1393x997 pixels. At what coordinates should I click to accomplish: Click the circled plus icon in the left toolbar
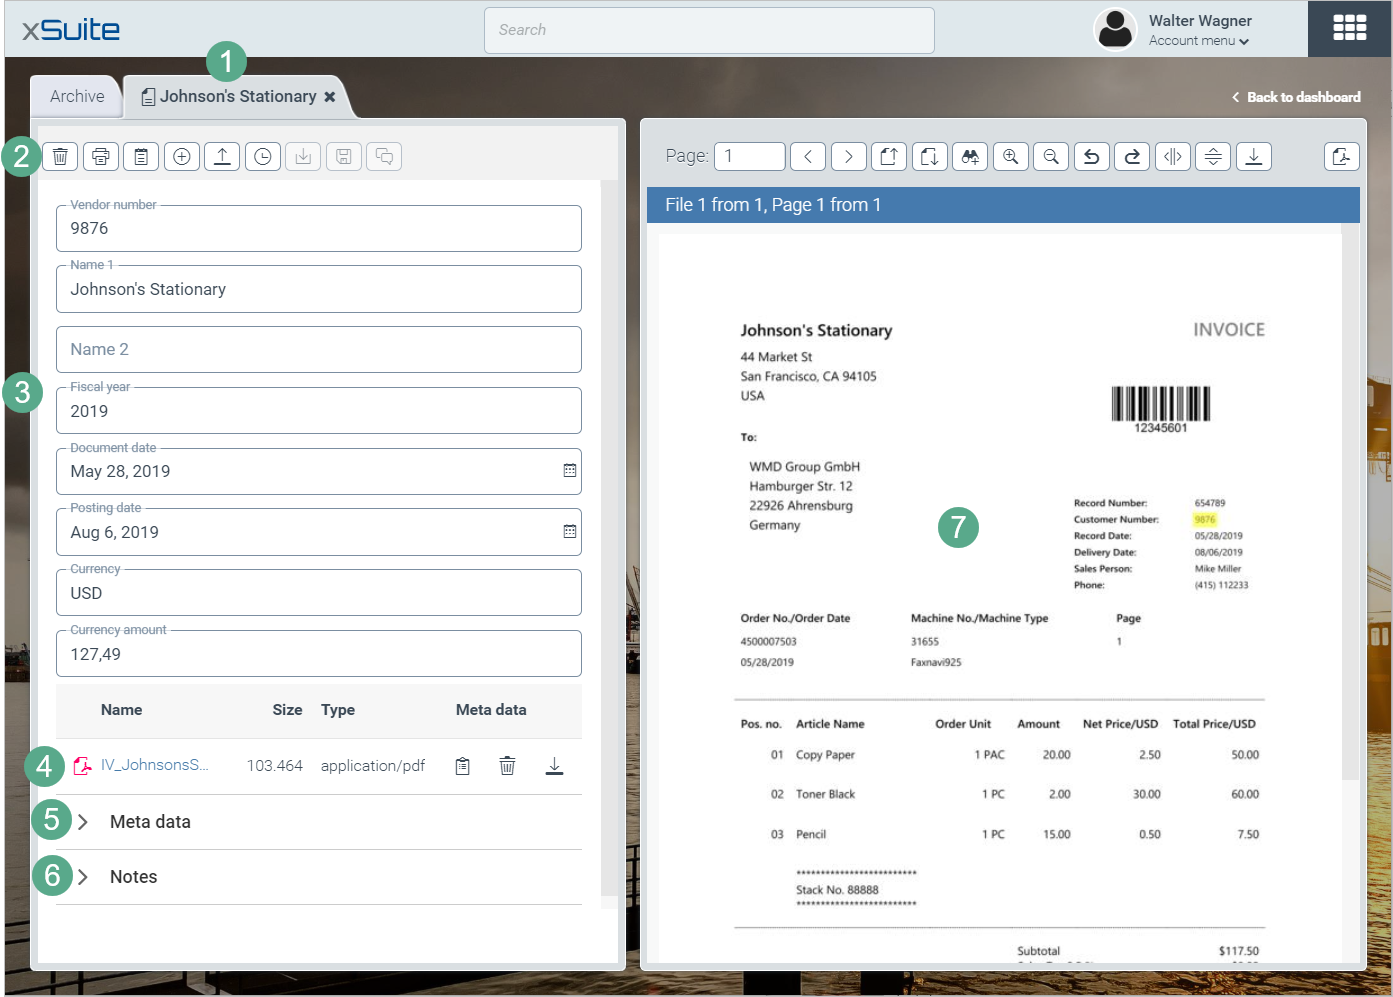click(182, 157)
